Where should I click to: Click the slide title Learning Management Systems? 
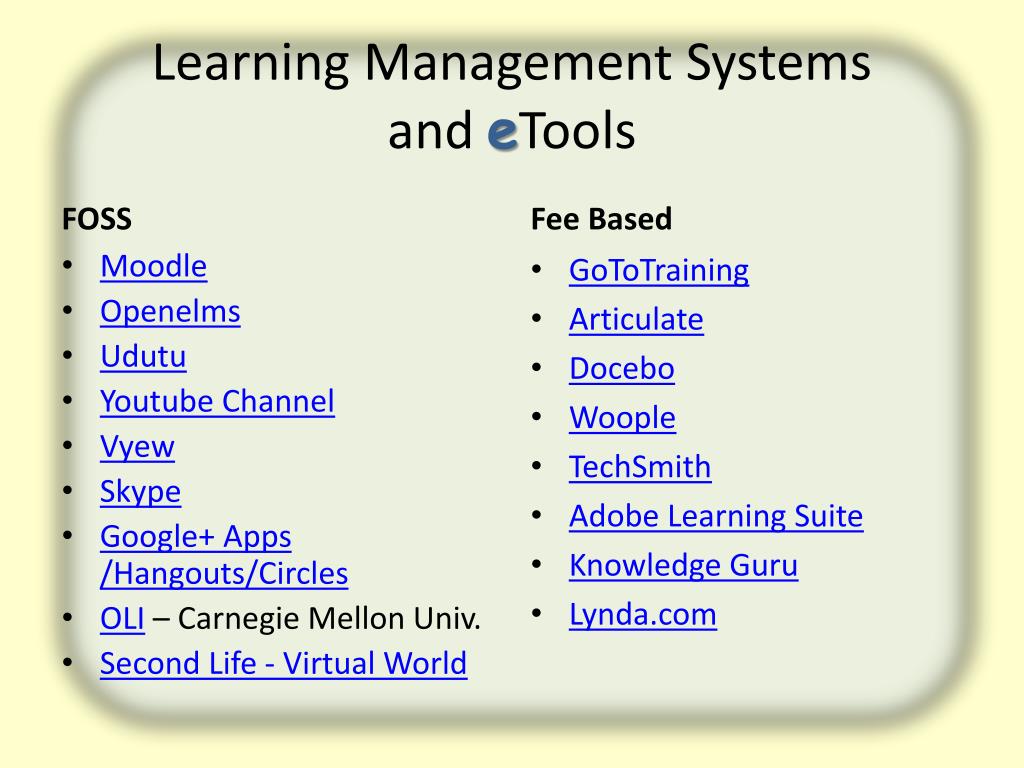[x=511, y=63]
